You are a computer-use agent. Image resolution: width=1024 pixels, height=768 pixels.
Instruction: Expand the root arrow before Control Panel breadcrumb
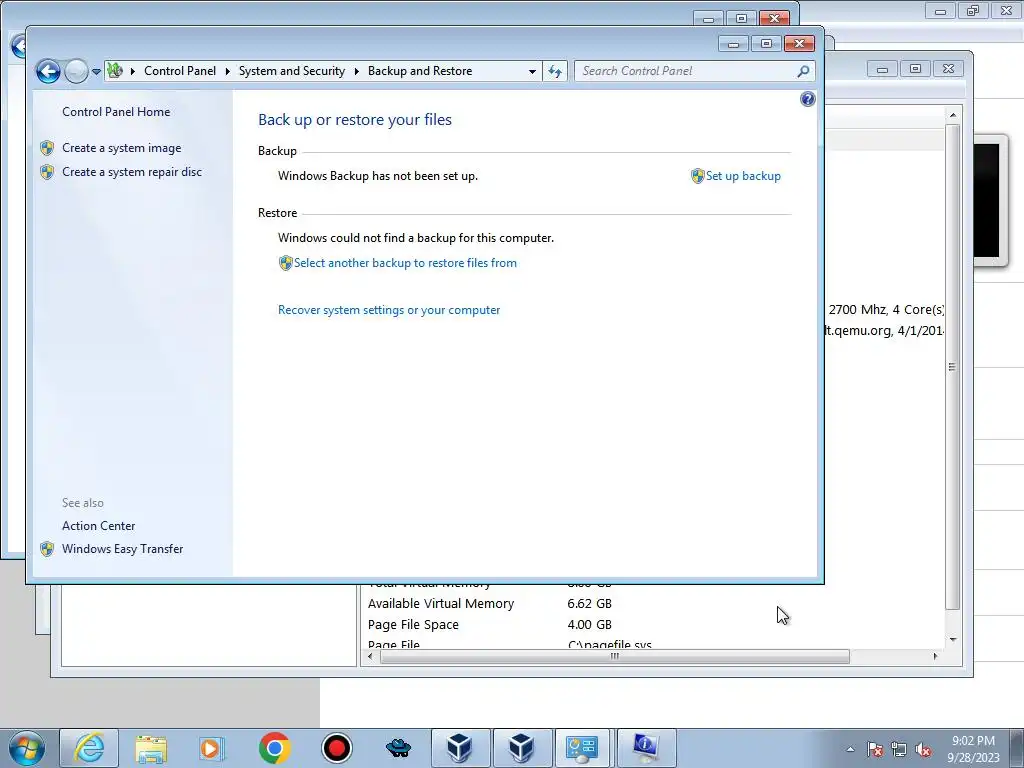(x=133, y=71)
